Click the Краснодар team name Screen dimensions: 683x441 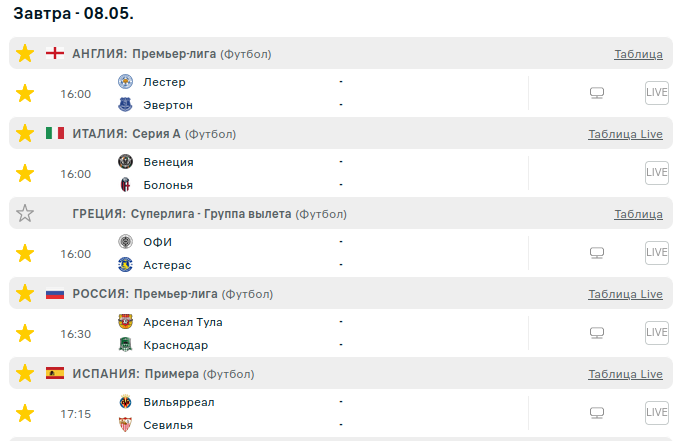point(176,345)
